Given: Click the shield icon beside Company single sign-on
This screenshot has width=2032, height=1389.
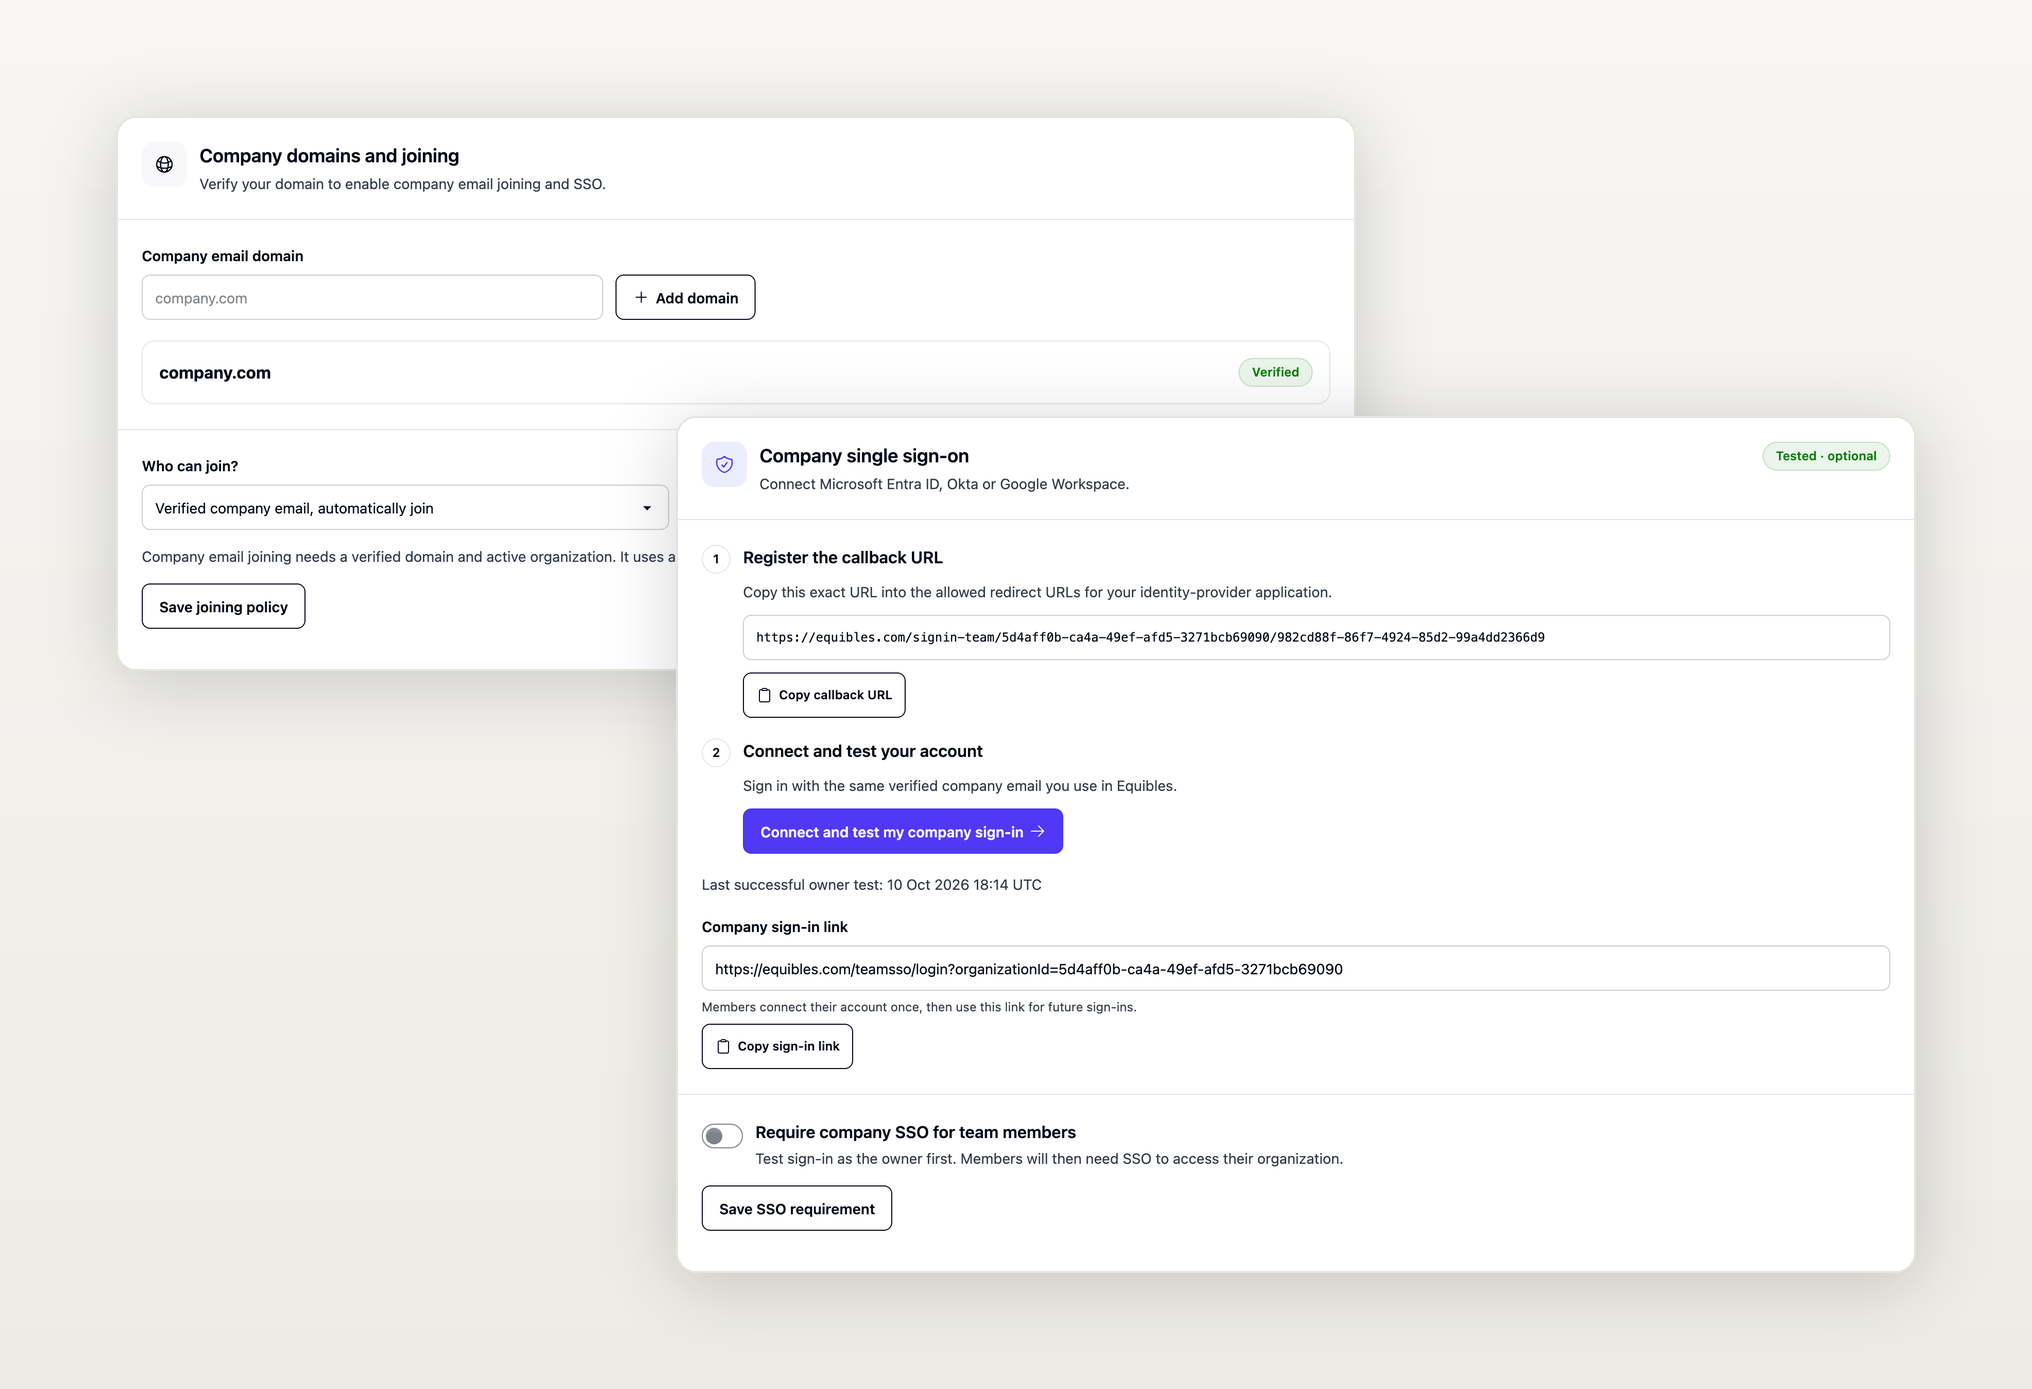Looking at the screenshot, I should (x=724, y=464).
